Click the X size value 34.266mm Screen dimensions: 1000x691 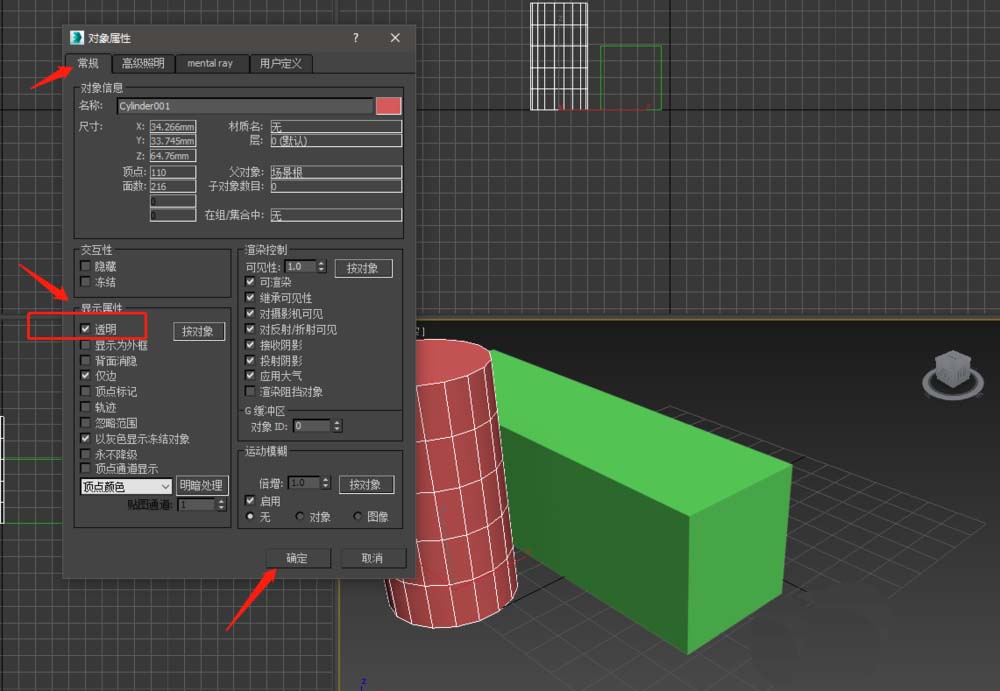click(173, 126)
